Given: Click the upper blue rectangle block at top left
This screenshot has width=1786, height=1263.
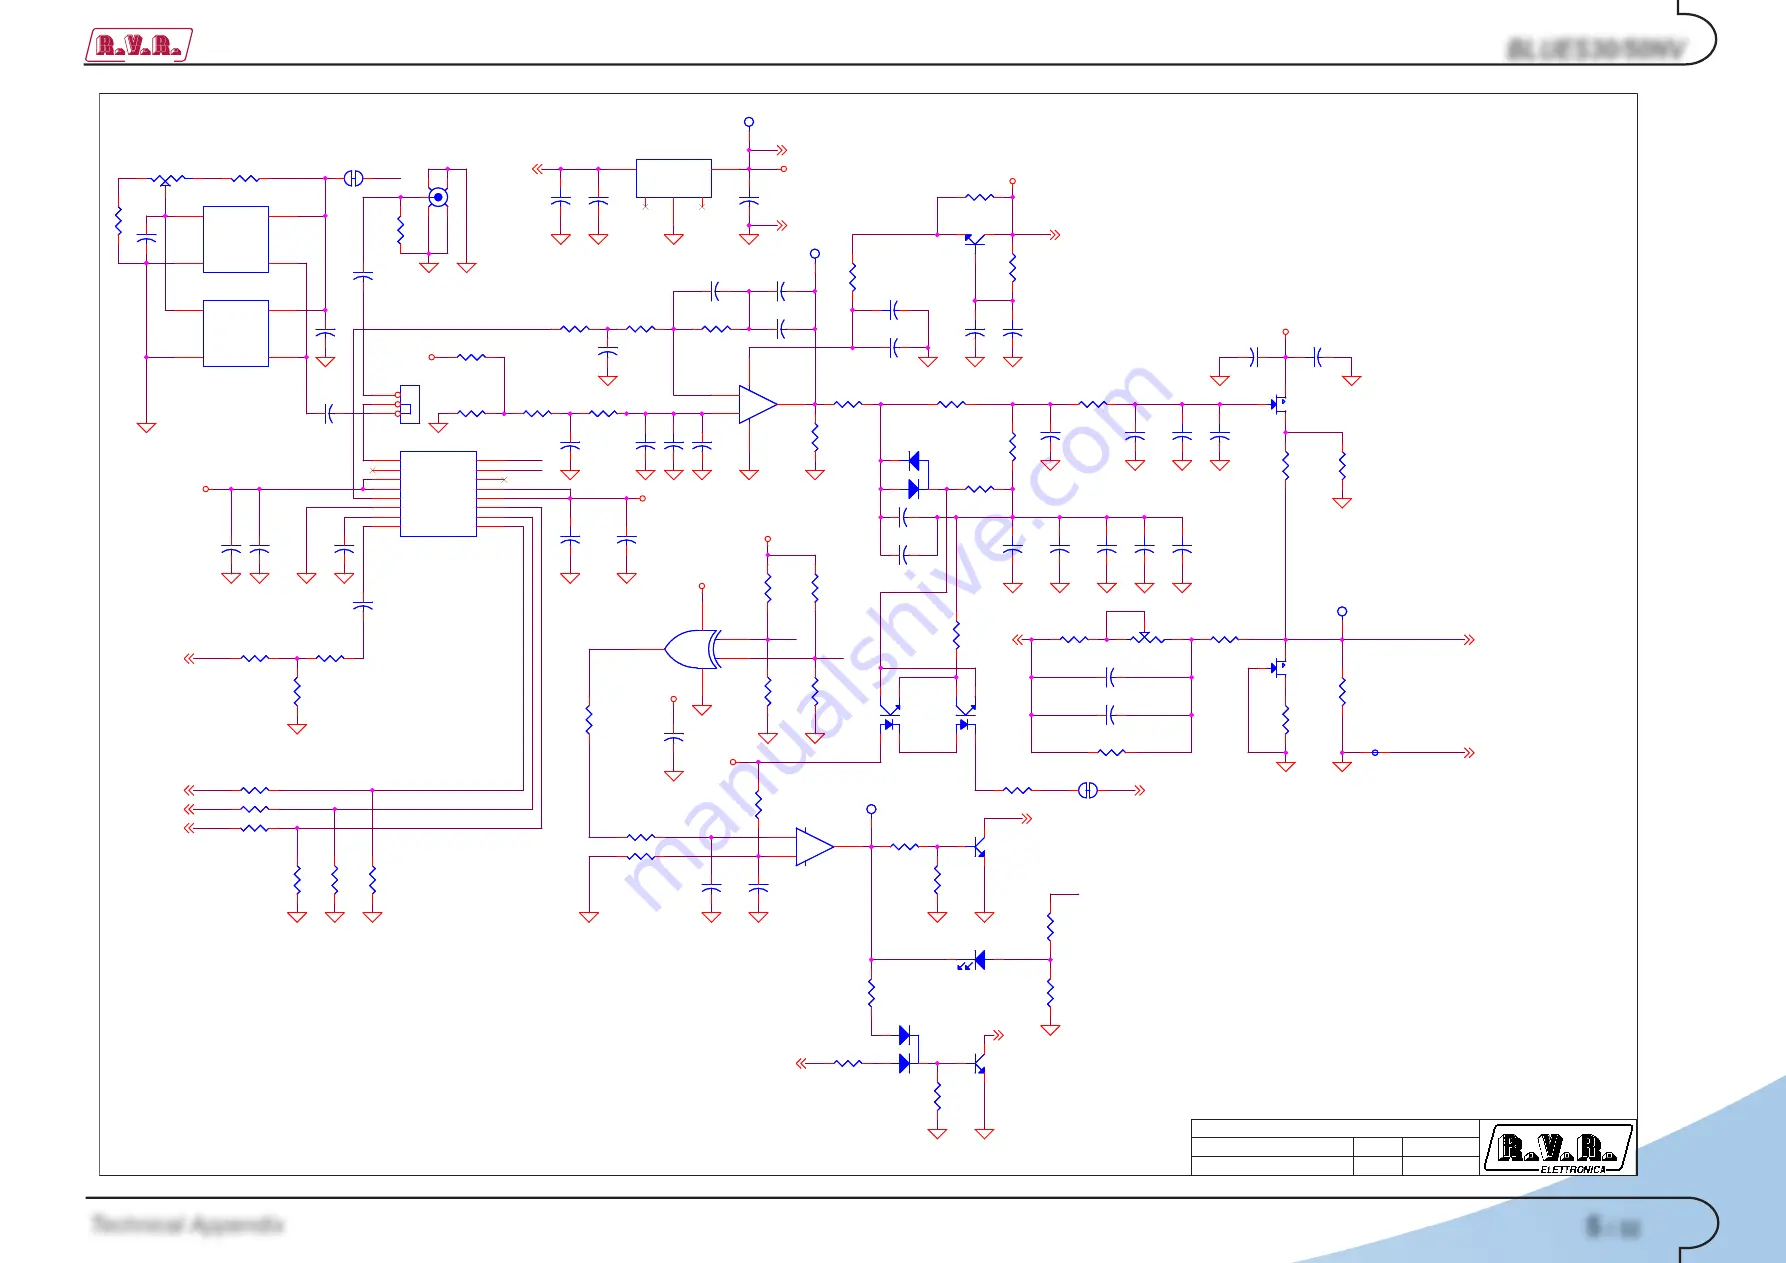Looking at the screenshot, I should (x=236, y=239).
